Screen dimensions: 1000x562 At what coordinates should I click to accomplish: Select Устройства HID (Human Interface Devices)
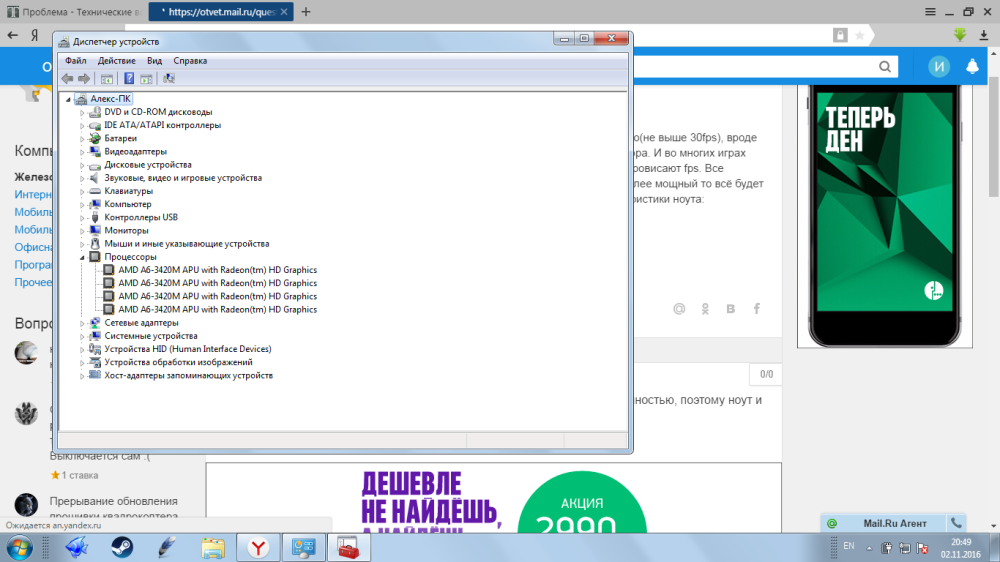(188, 349)
